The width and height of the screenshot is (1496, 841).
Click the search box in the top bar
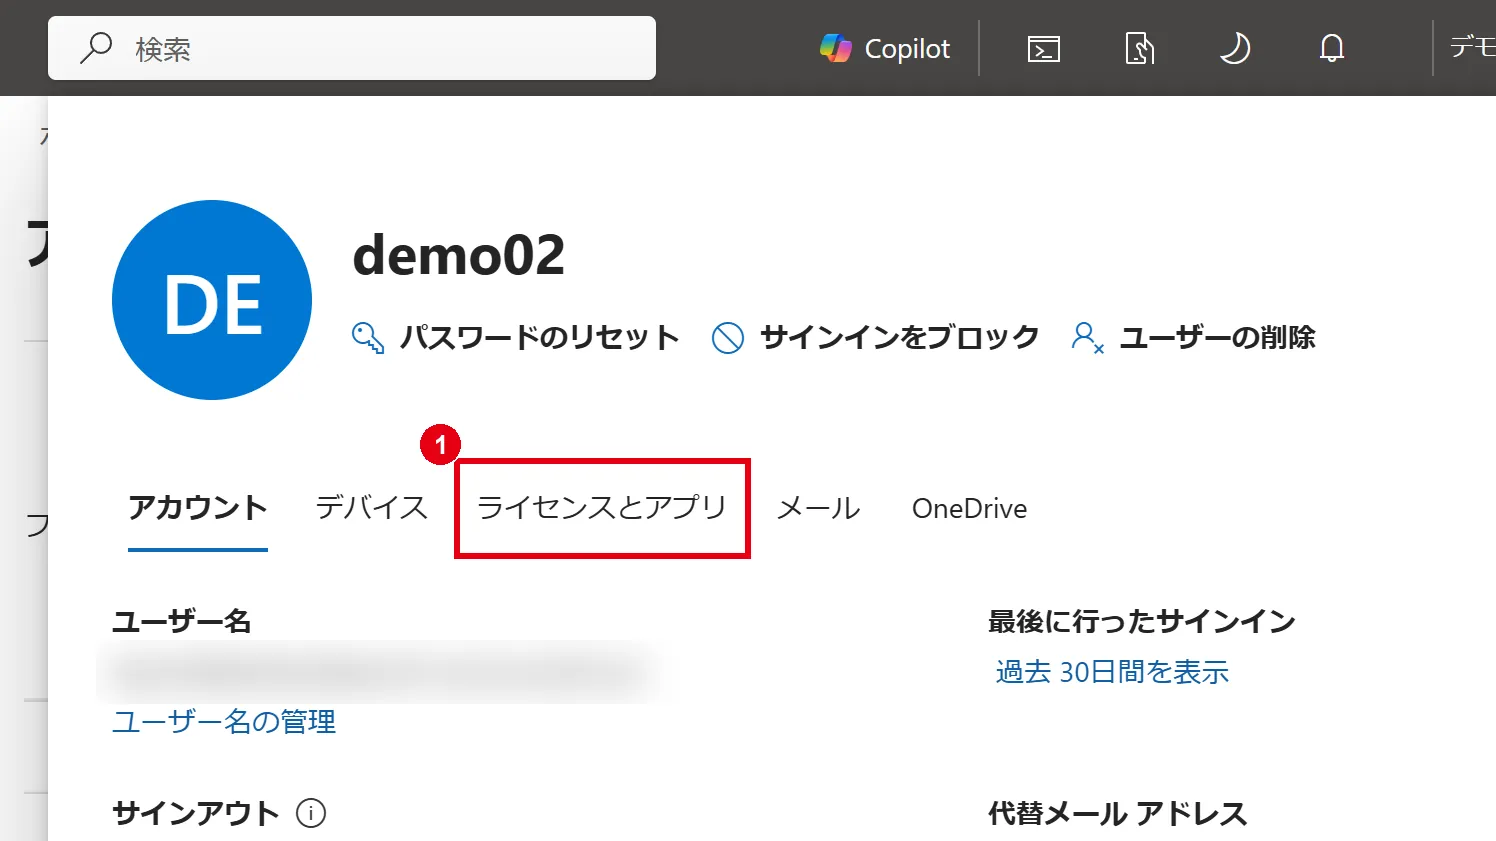[352, 48]
